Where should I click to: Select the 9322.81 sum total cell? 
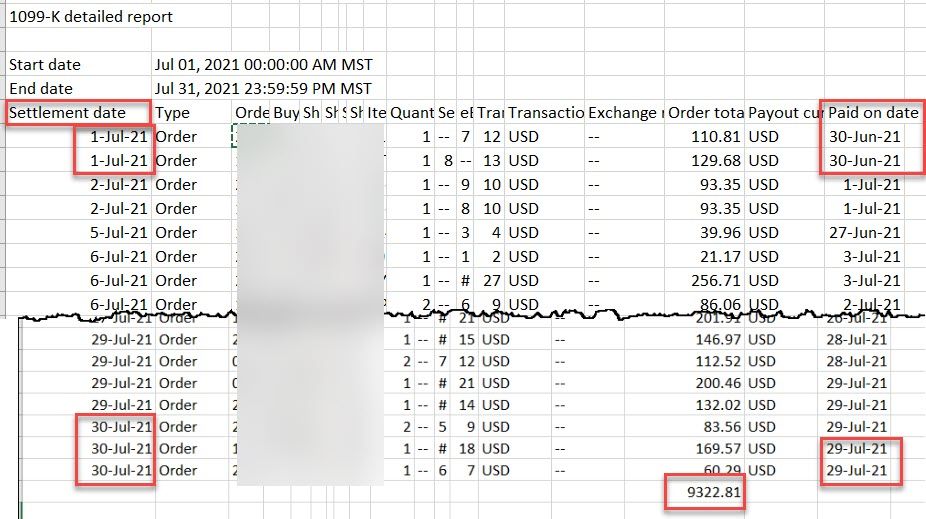coord(706,493)
